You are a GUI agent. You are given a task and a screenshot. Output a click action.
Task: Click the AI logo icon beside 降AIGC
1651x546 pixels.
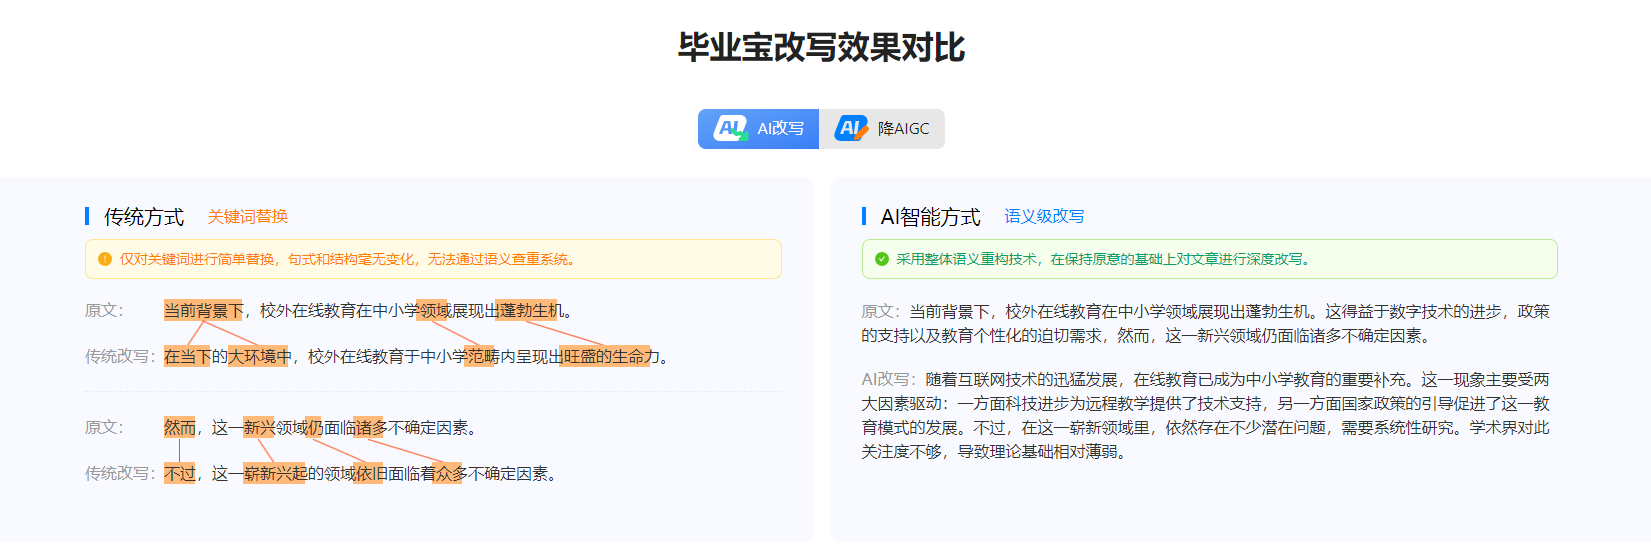click(x=851, y=129)
